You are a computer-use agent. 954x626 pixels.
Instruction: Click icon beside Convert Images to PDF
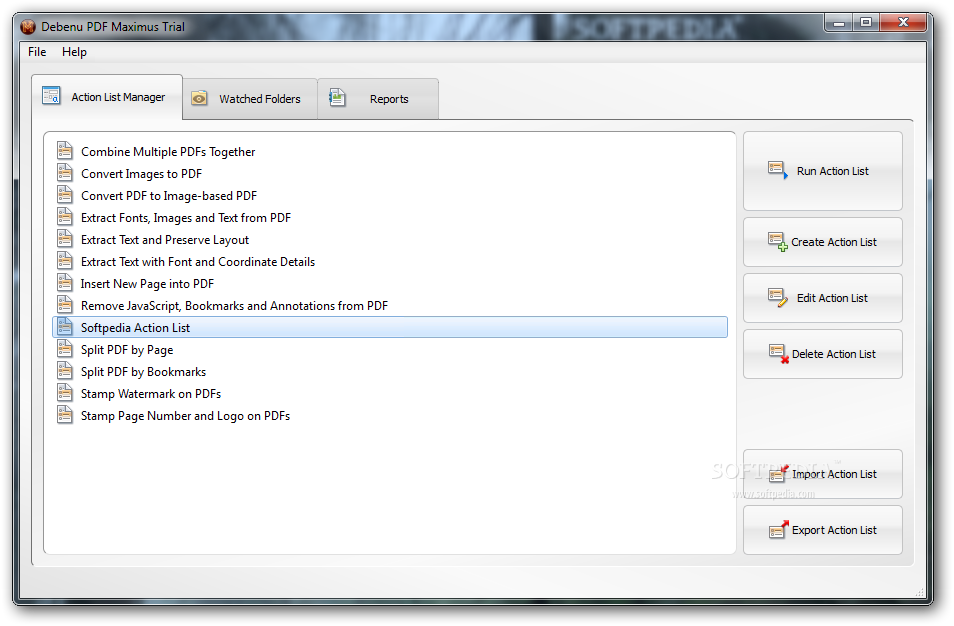click(x=64, y=172)
